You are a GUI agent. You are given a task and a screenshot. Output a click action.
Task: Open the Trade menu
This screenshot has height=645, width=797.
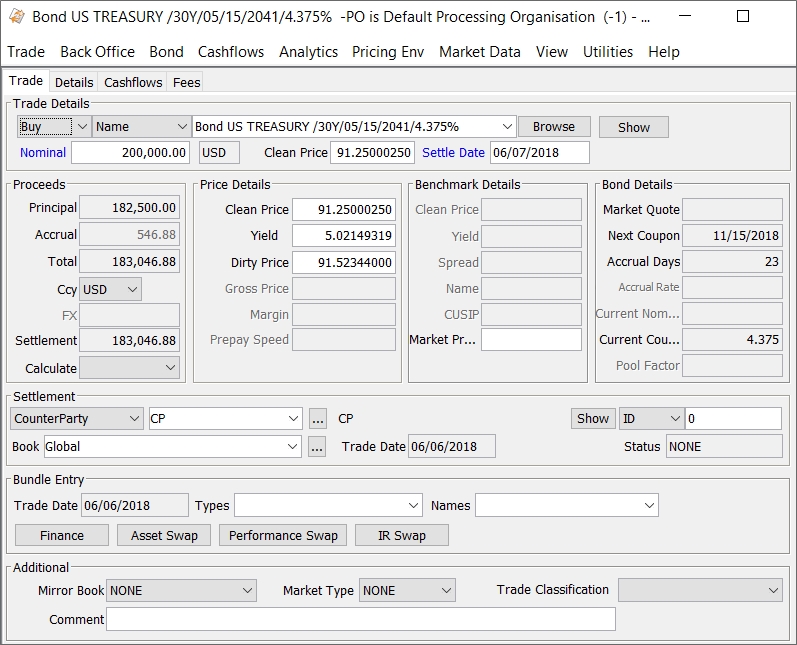pos(26,52)
